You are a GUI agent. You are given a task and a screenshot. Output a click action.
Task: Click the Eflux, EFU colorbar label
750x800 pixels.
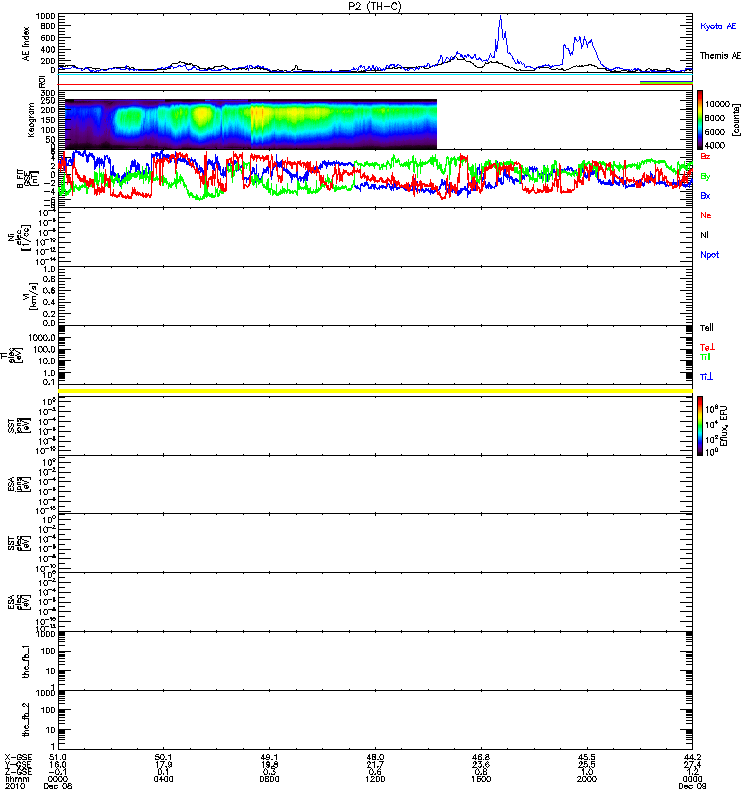723,426
